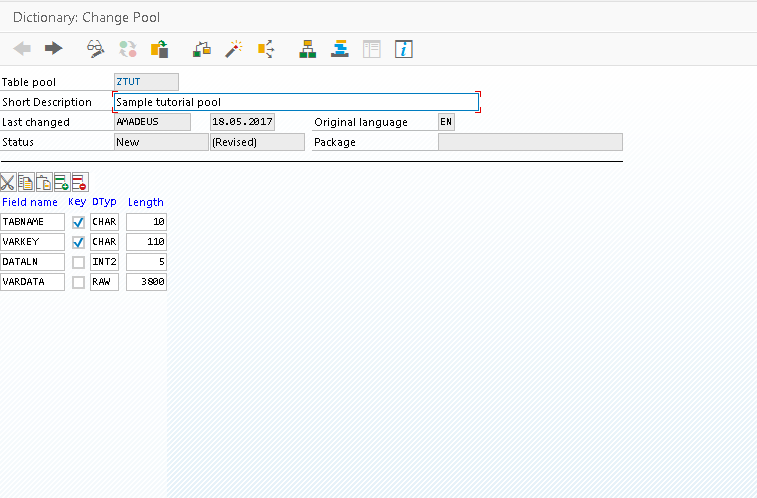The height and width of the screenshot is (498, 757).
Task: Click the Paste icon above field table
Action: (43, 182)
